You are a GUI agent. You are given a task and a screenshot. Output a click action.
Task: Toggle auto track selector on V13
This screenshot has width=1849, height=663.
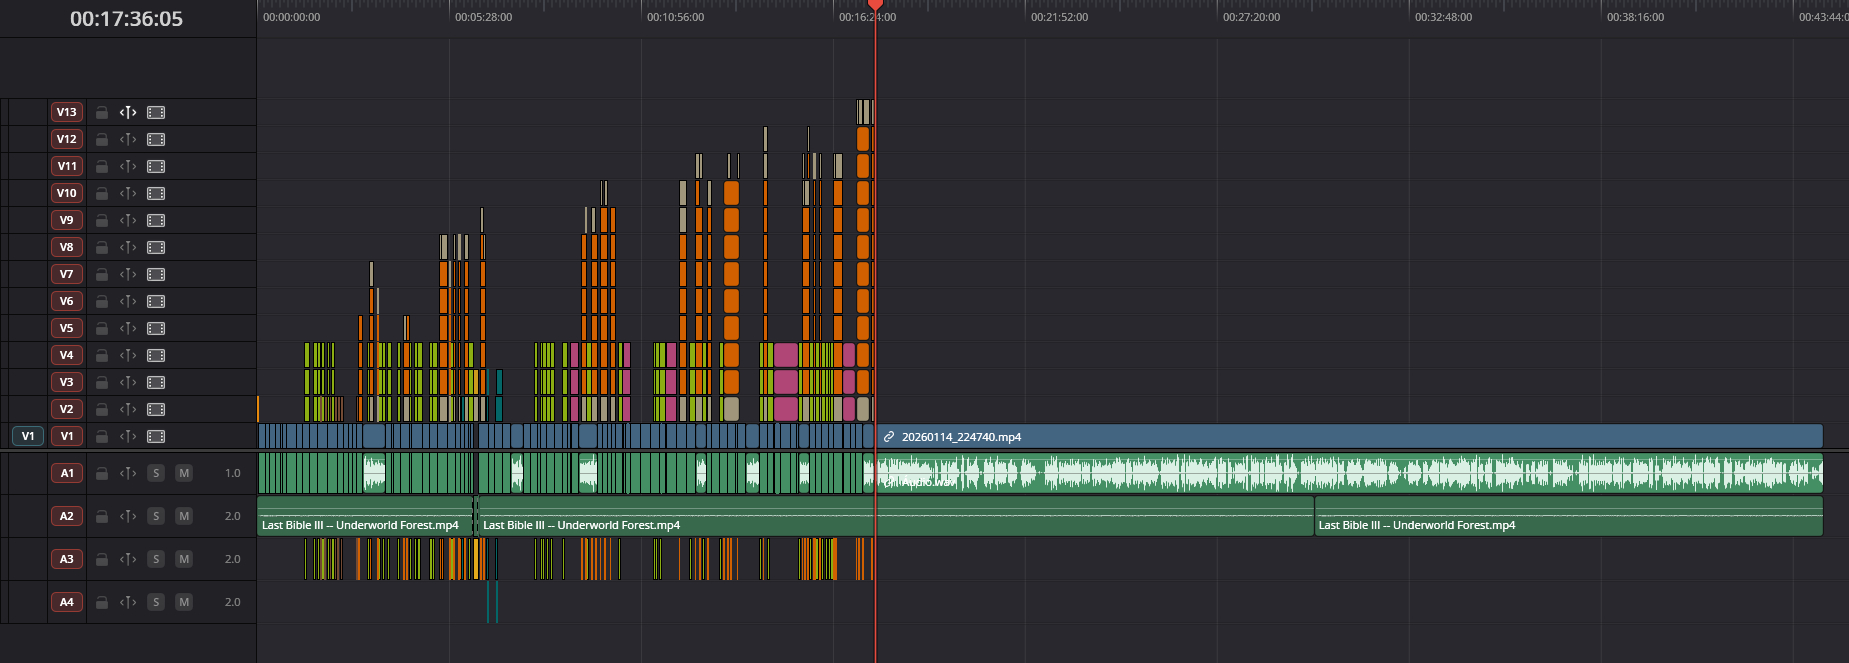point(128,112)
